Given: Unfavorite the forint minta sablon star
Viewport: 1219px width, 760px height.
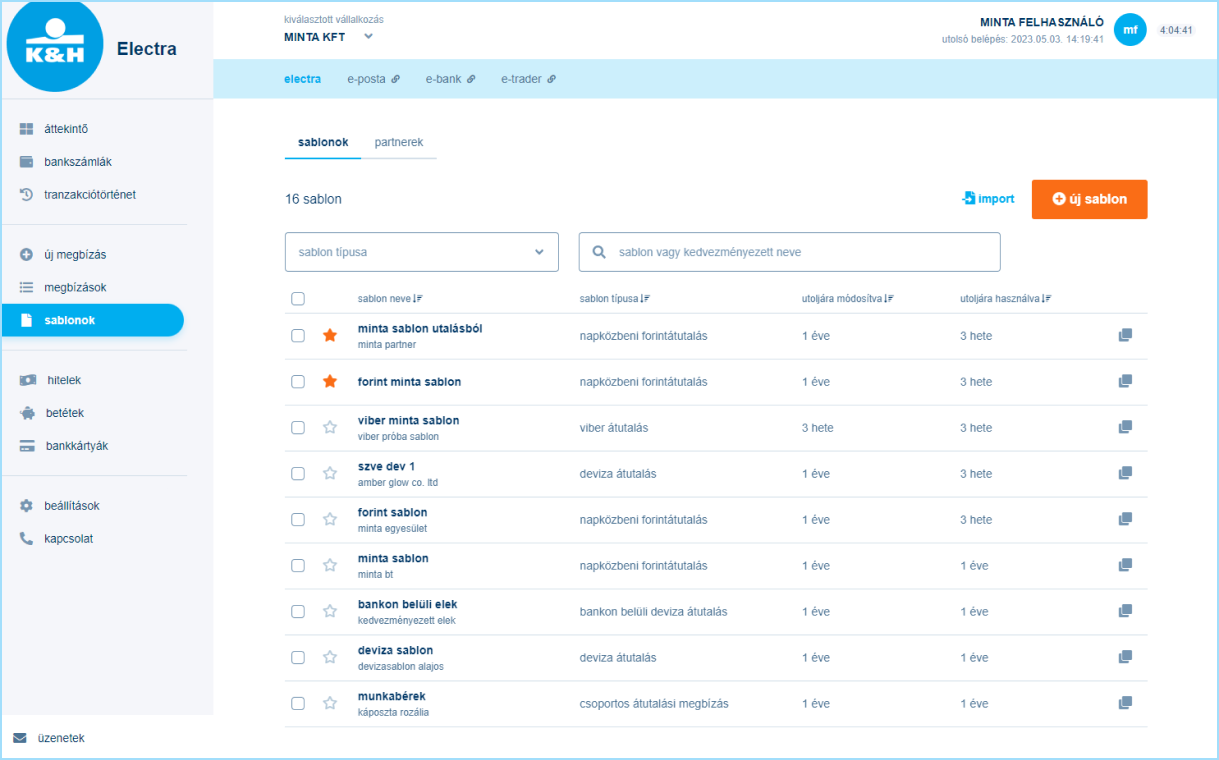Looking at the screenshot, I should 330,382.
